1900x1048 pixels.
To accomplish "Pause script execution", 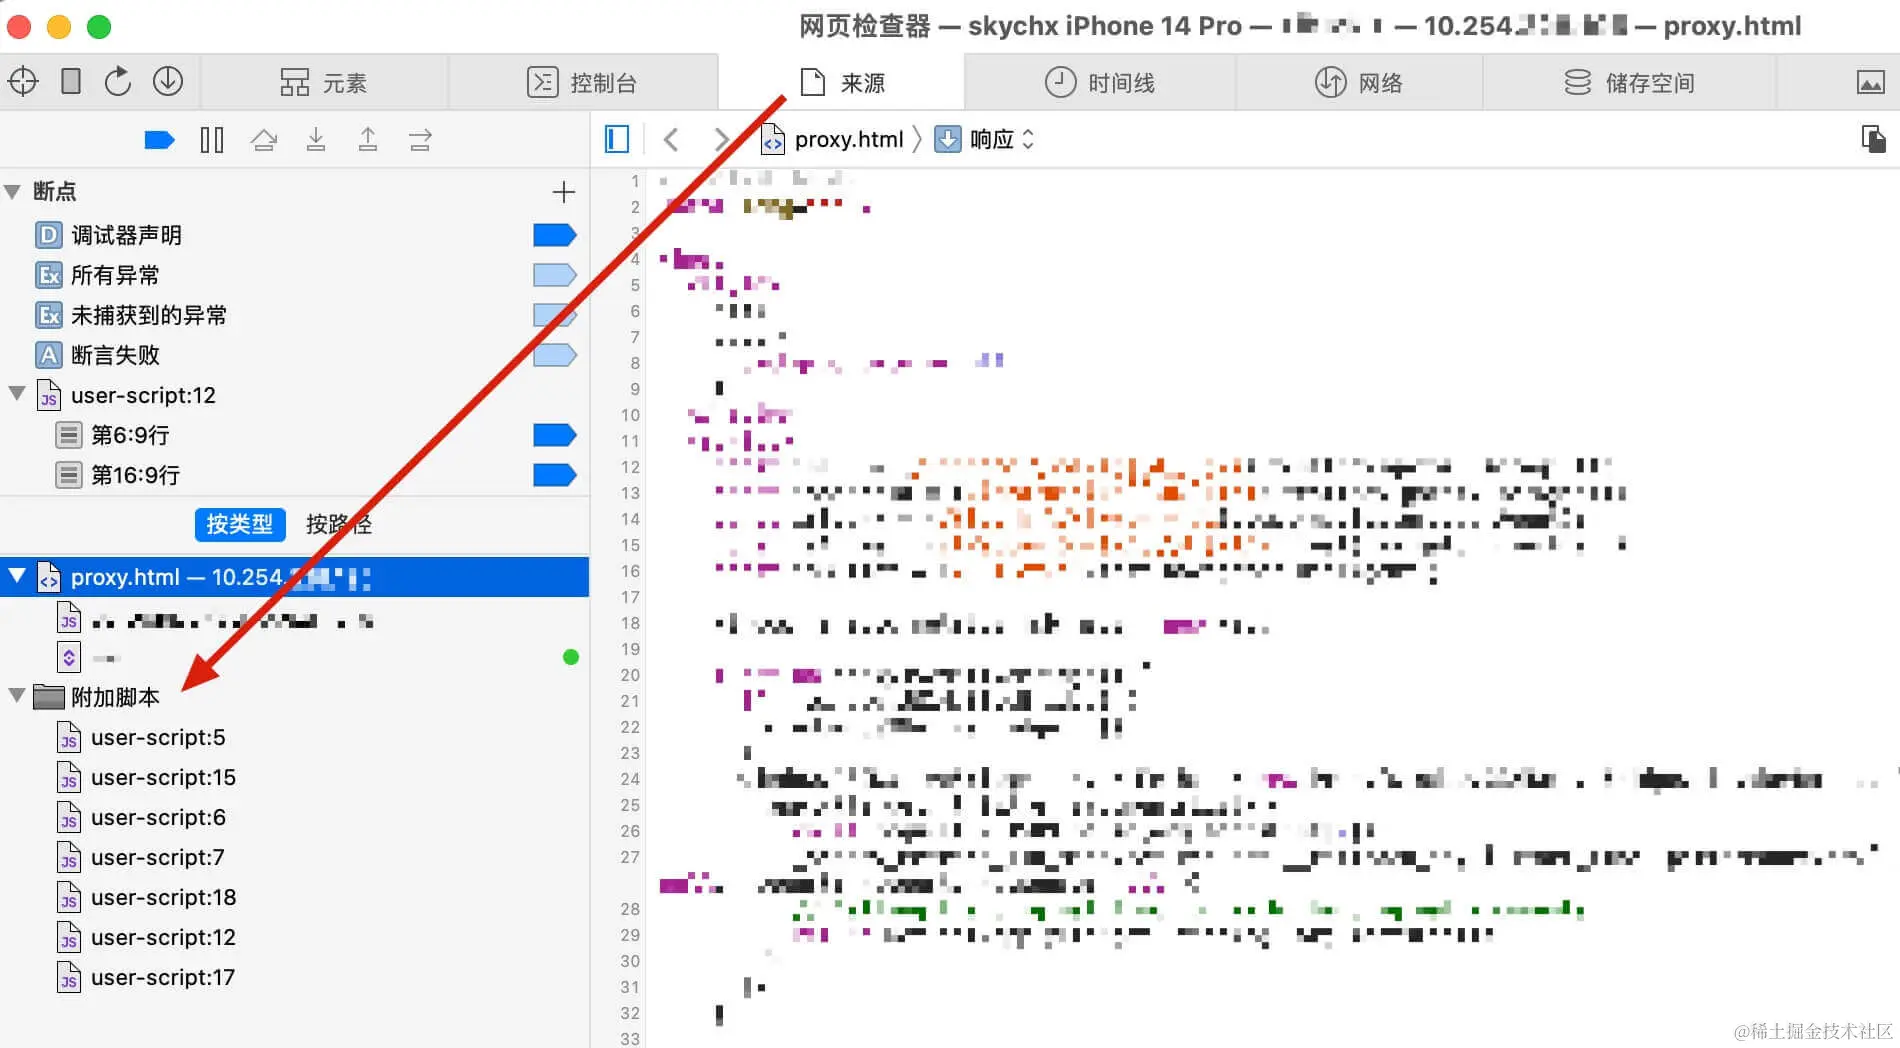I will [x=212, y=140].
